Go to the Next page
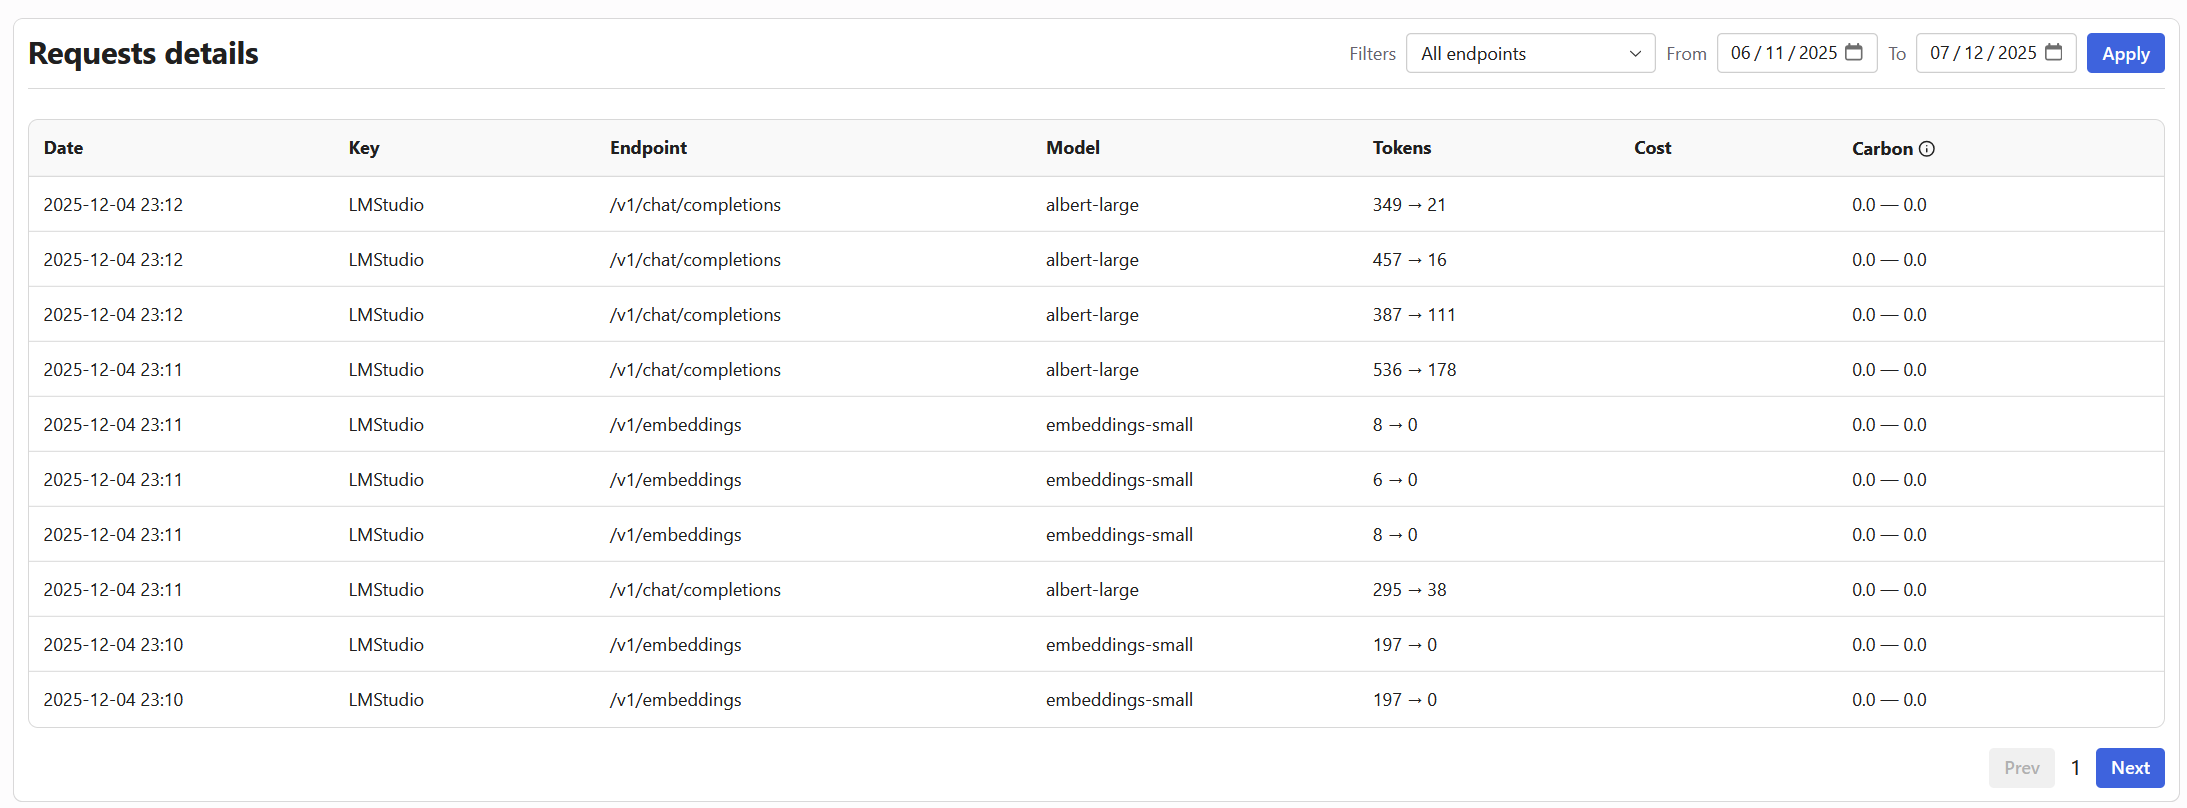 coord(2129,768)
